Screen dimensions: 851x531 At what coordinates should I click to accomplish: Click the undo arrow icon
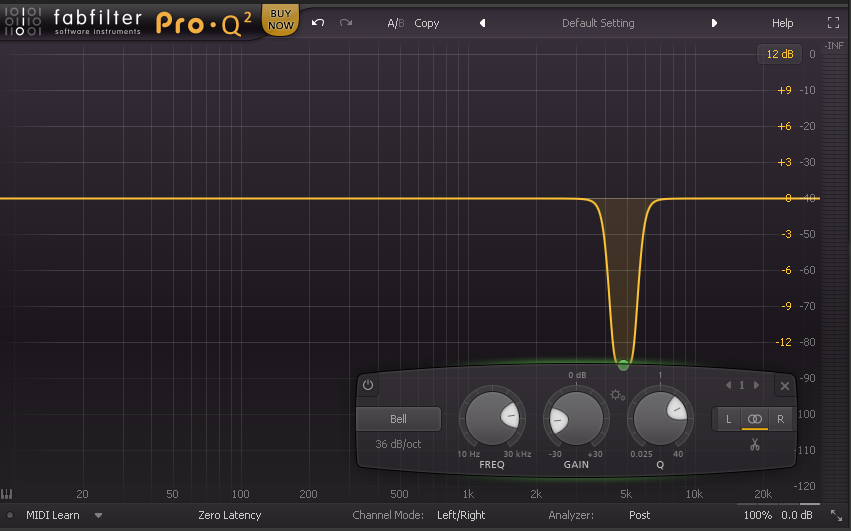318,23
